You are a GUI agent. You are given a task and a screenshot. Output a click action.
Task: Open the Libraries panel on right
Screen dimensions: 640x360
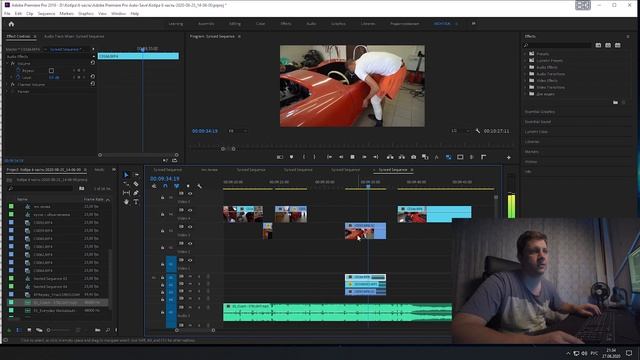(532, 142)
